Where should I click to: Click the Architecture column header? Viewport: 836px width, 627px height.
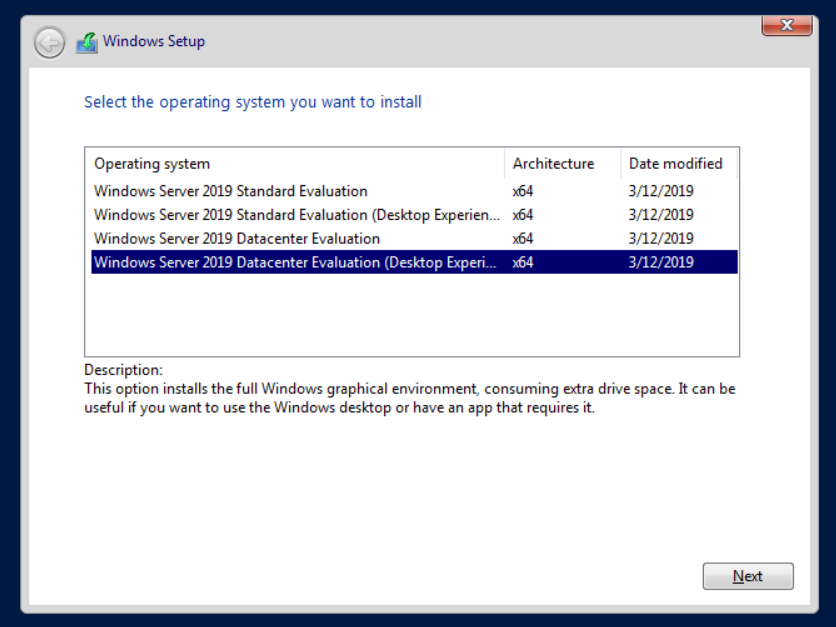[x=553, y=164]
